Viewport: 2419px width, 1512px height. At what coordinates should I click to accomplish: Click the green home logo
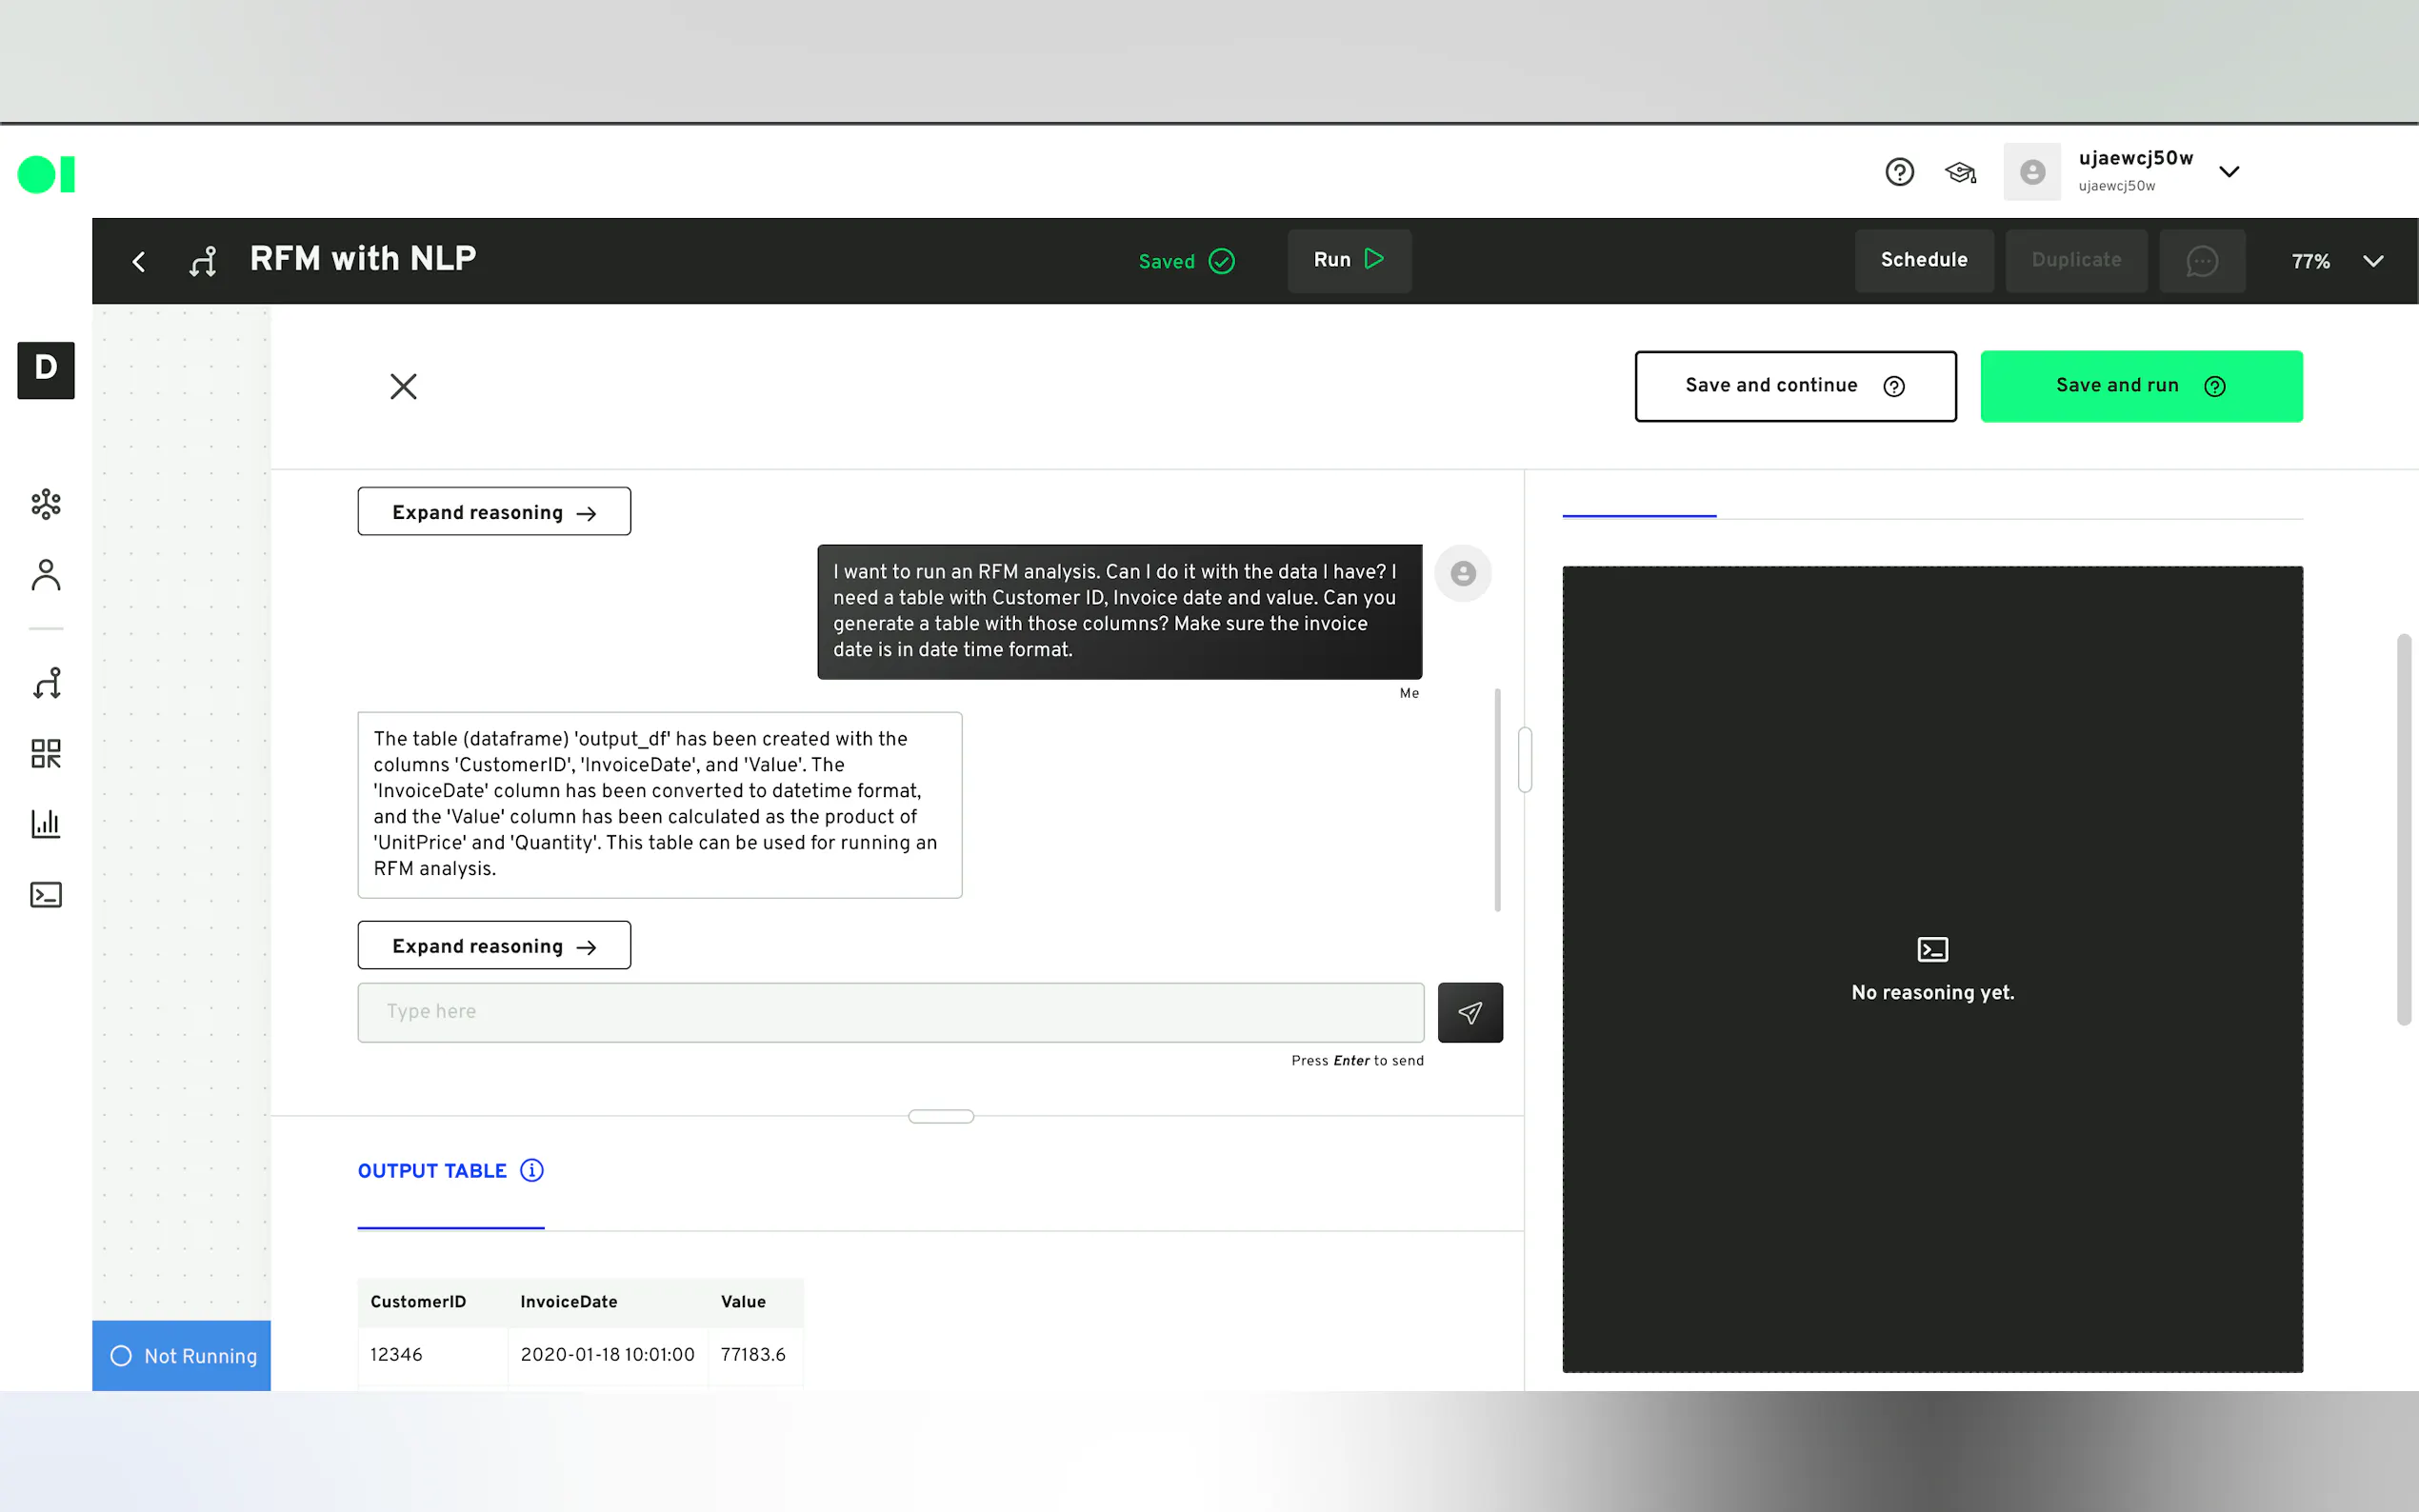(x=46, y=174)
